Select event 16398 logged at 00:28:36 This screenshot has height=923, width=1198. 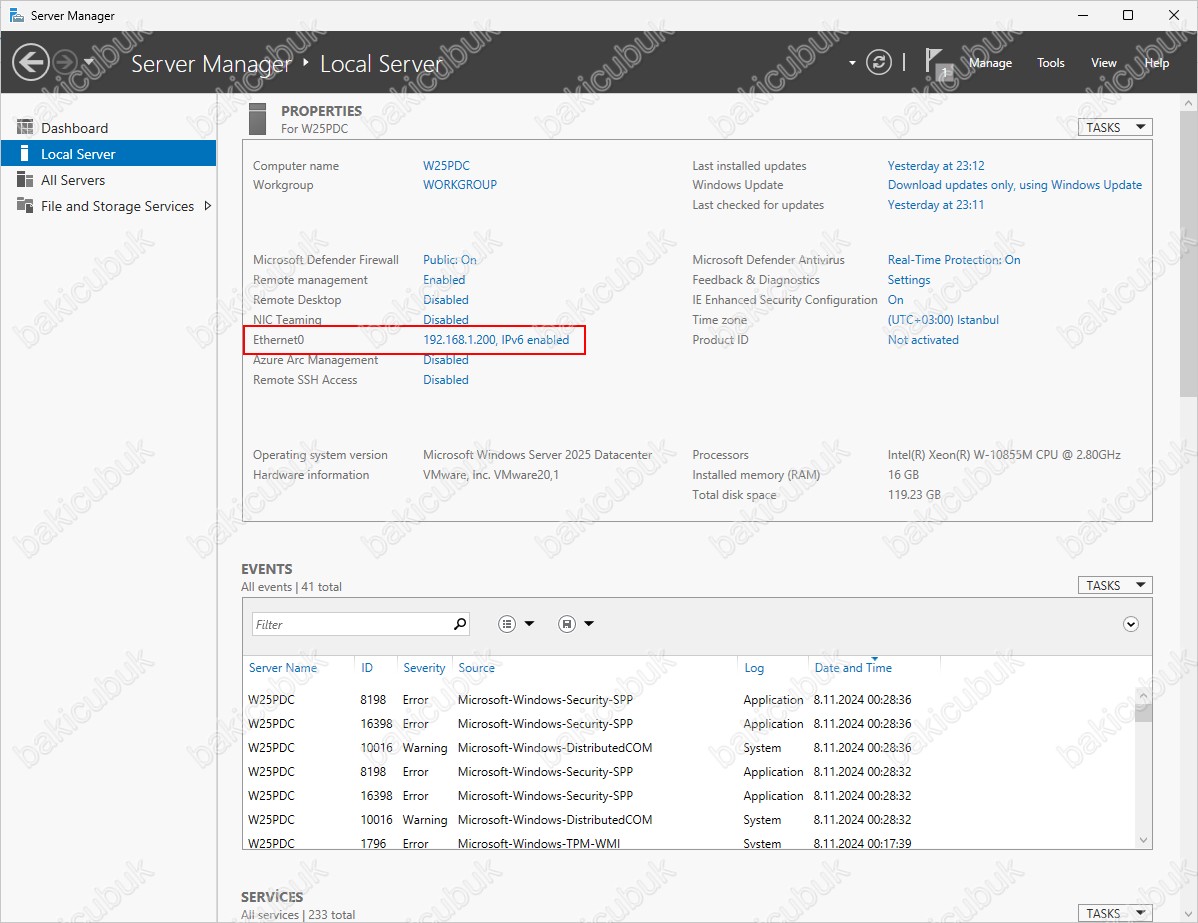click(688, 724)
